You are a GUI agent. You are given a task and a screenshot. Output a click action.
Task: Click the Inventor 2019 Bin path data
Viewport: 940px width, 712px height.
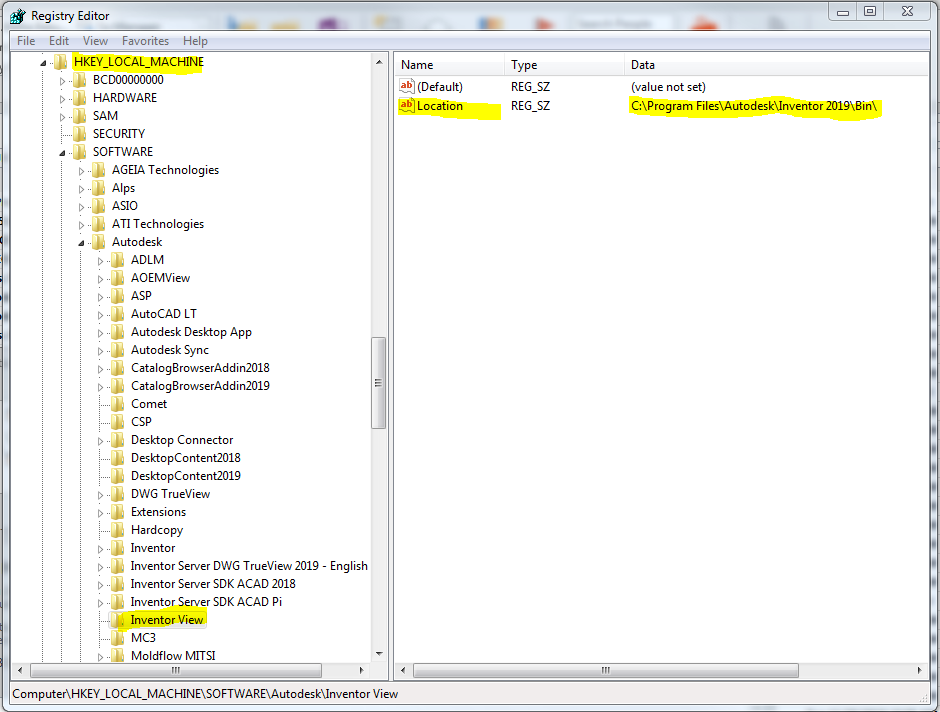(x=754, y=106)
